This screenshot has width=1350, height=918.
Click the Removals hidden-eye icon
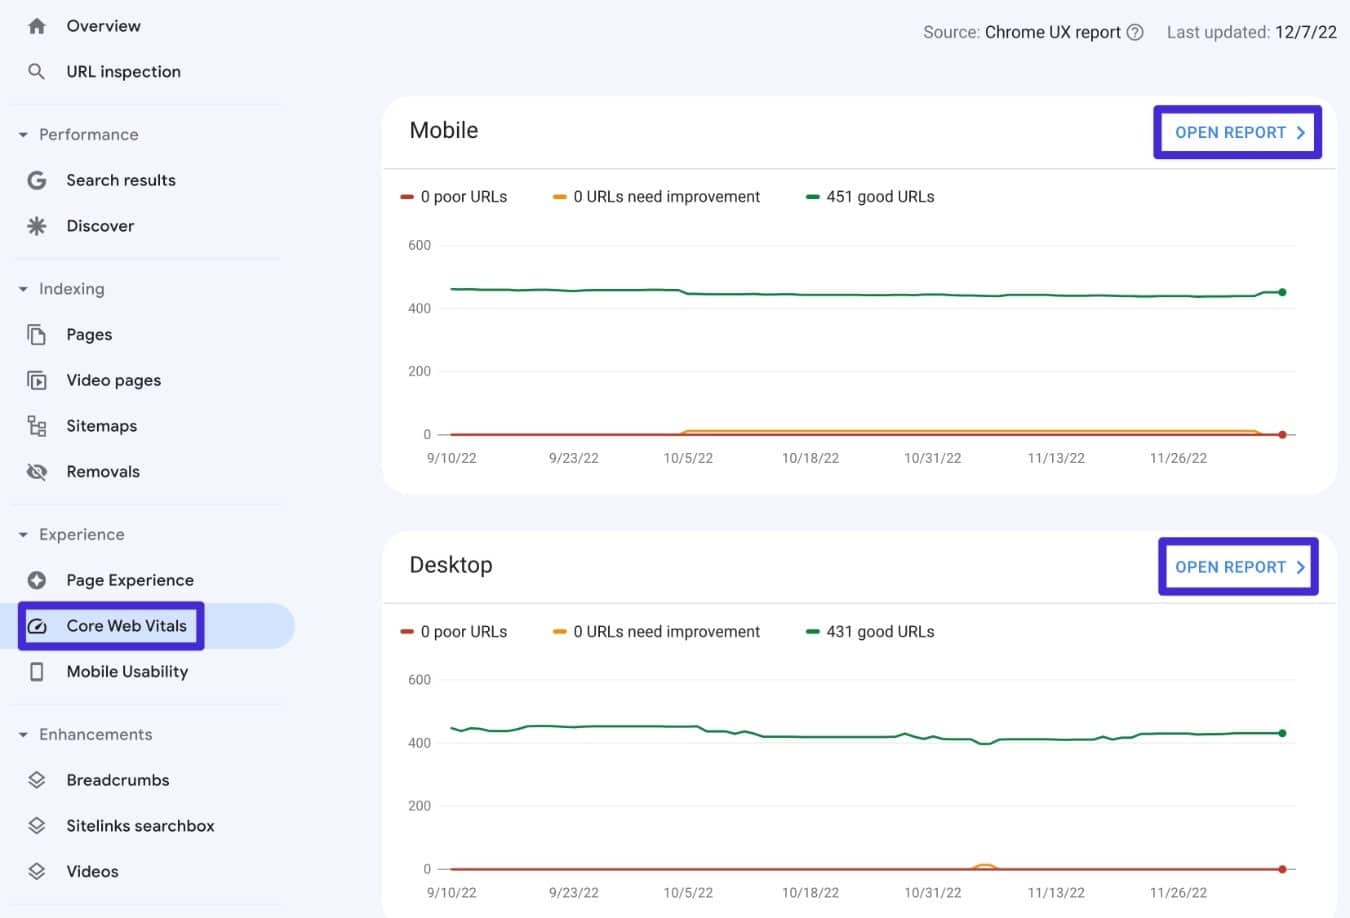(x=36, y=471)
